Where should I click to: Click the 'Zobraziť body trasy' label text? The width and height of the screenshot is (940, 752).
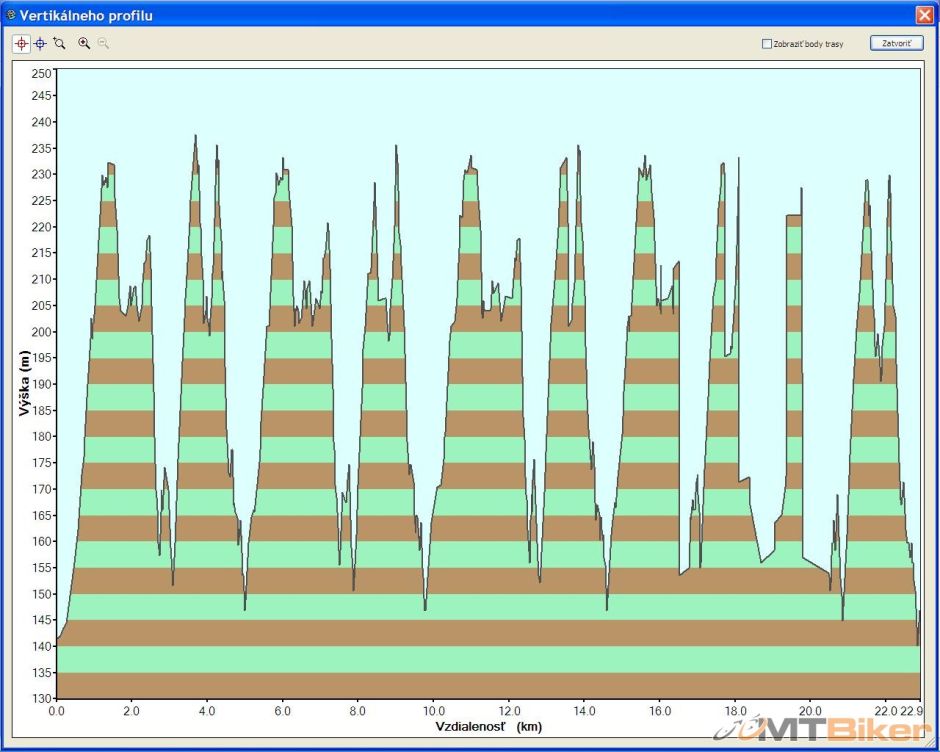(808, 44)
